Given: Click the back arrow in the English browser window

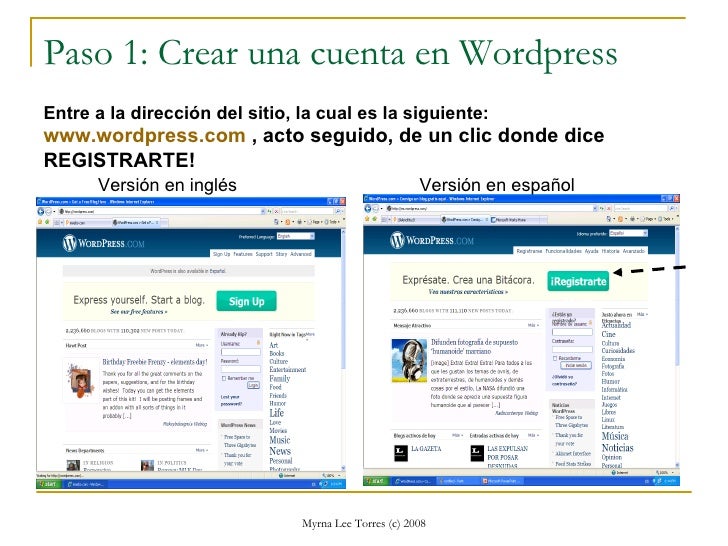Looking at the screenshot, I should coord(40,212).
